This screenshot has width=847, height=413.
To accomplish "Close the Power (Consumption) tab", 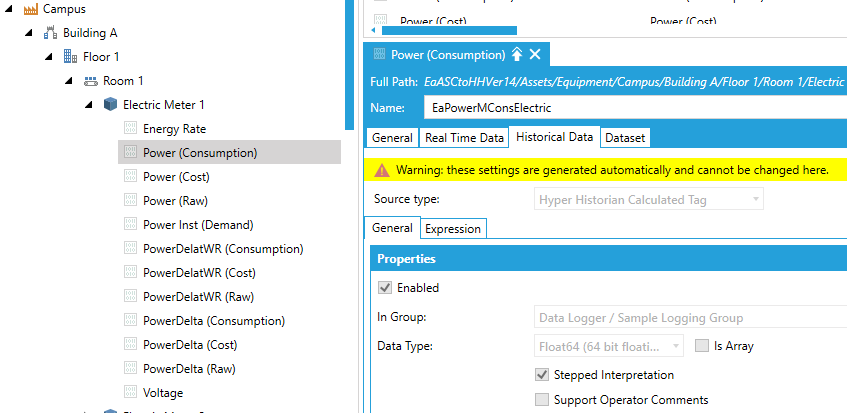I will click(x=535, y=55).
